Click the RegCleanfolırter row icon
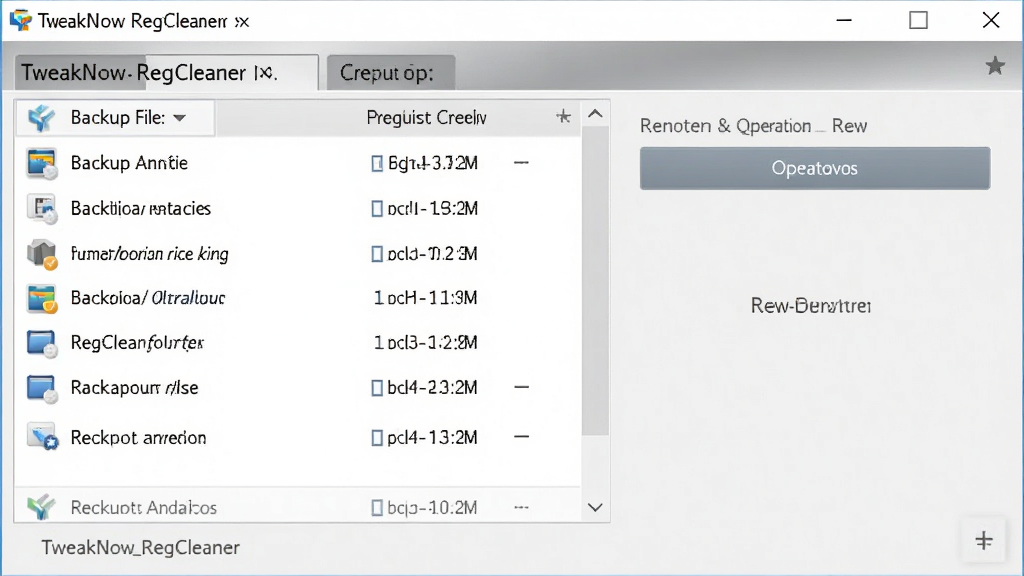 42,344
